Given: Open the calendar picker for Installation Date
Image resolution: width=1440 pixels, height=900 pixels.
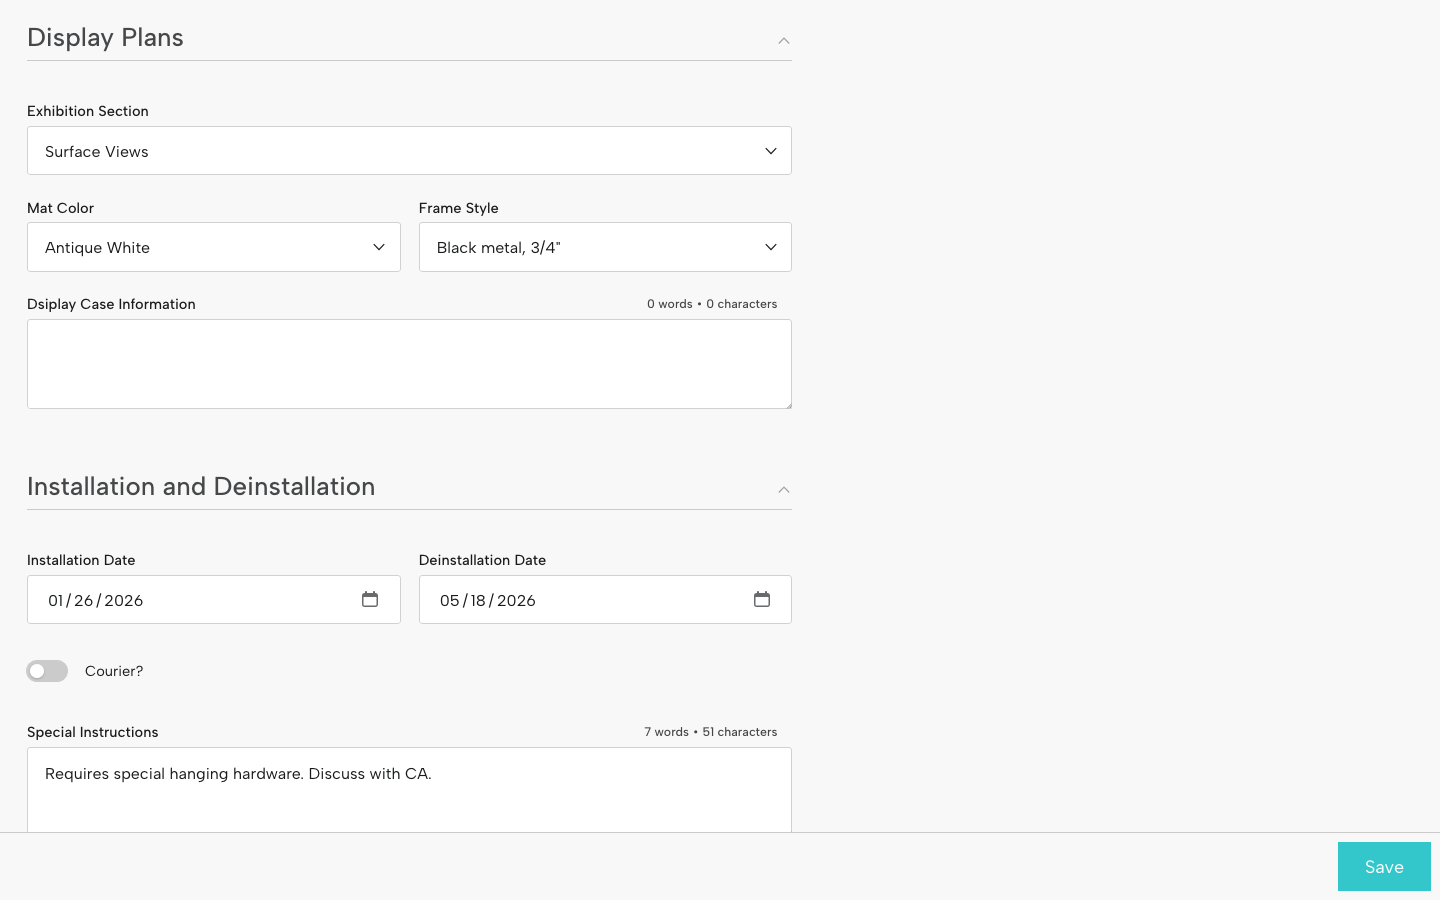Looking at the screenshot, I should coord(370,599).
